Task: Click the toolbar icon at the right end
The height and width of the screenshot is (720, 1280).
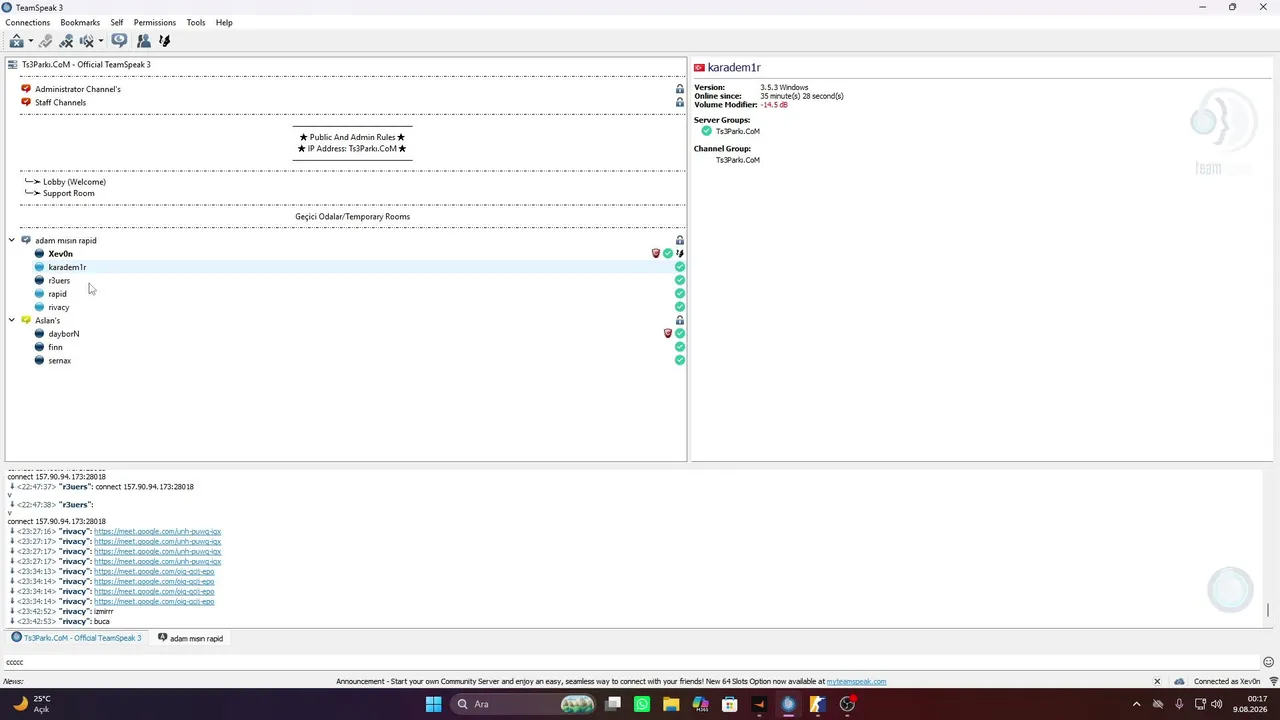Action: pyautogui.click(x=165, y=41)
